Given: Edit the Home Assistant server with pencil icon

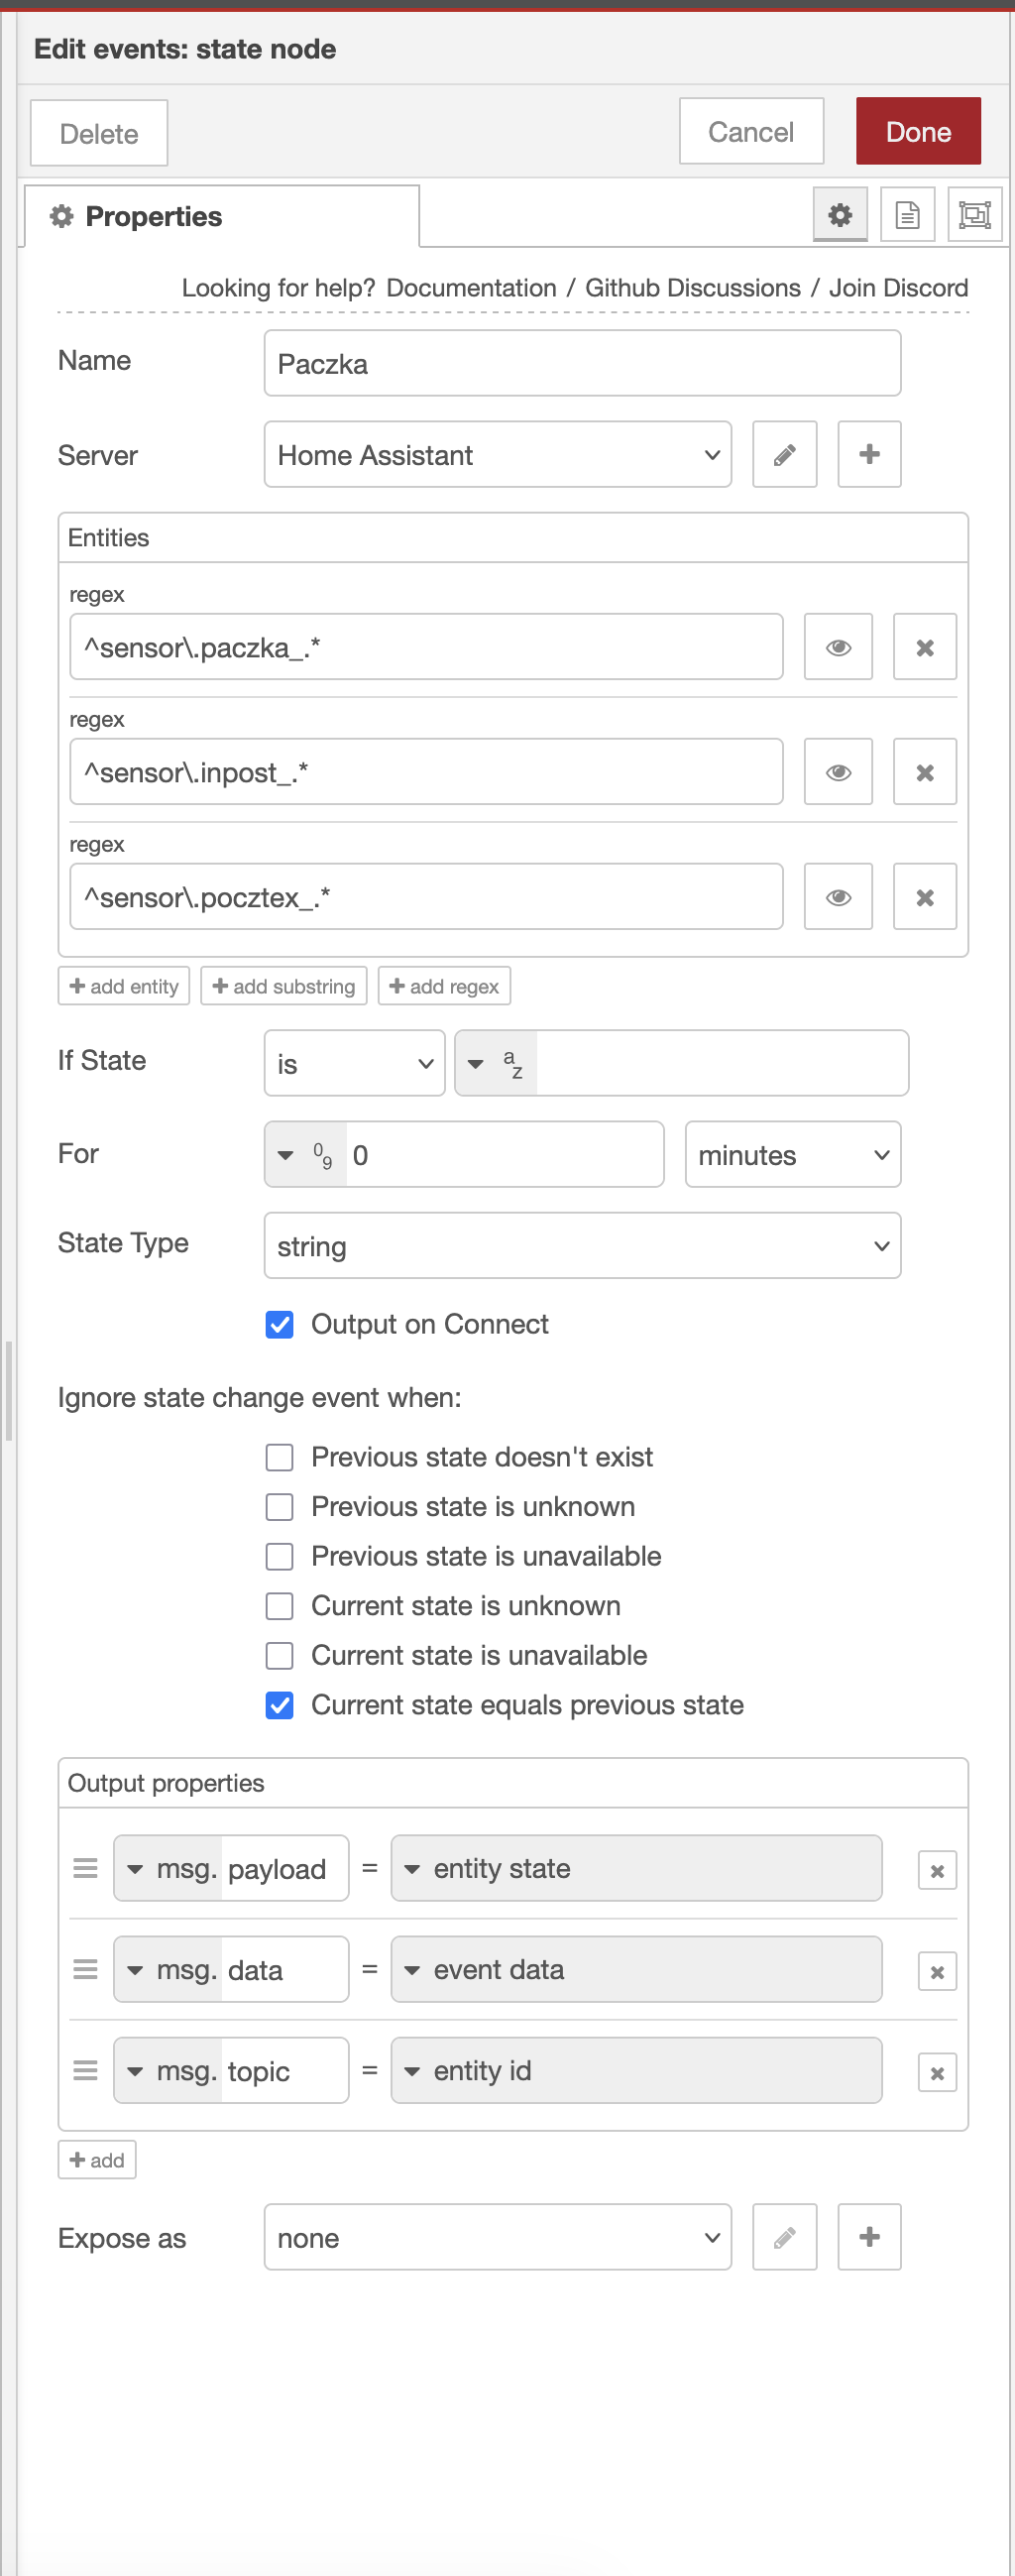Looking at the screenshot, I should tap(784, 455).
